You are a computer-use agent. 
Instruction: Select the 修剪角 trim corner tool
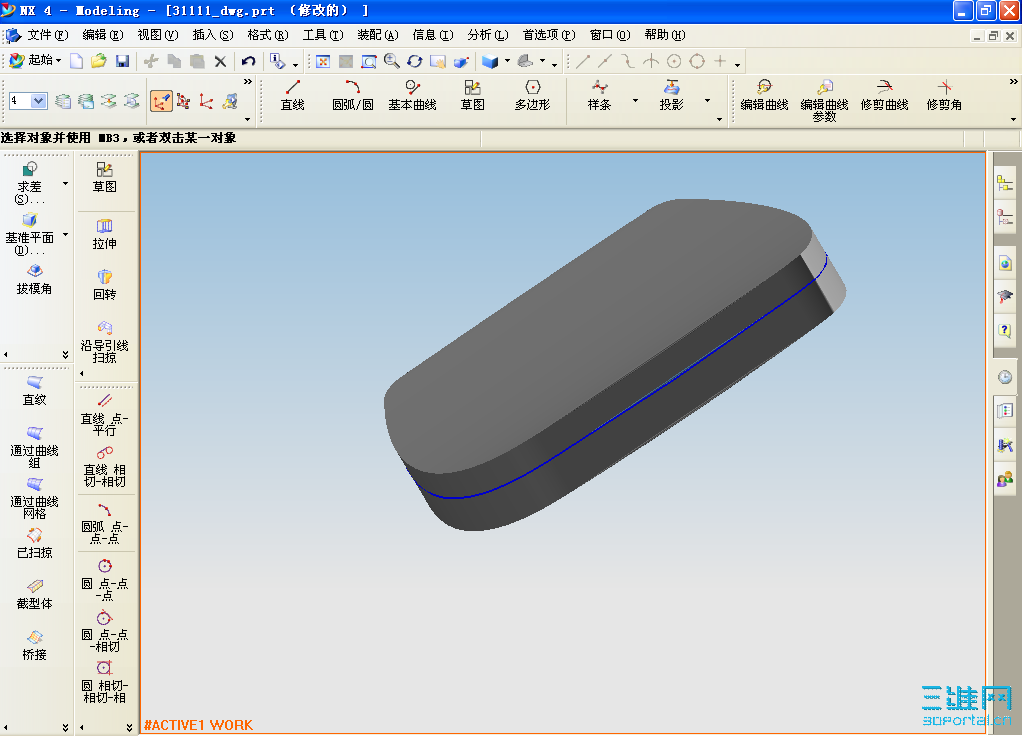coord(944,95)
